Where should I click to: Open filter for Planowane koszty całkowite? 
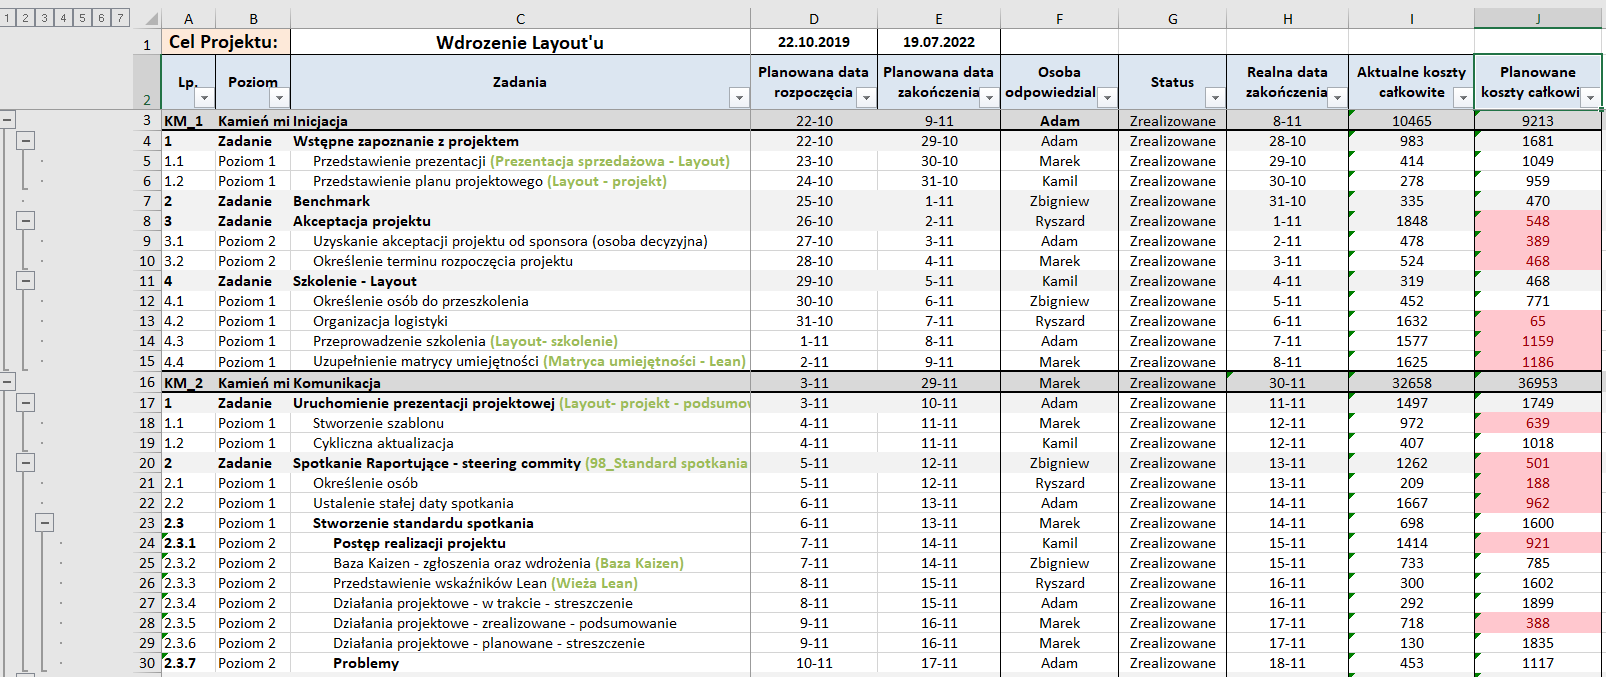pyautogui.click(x=1590, y=97)
